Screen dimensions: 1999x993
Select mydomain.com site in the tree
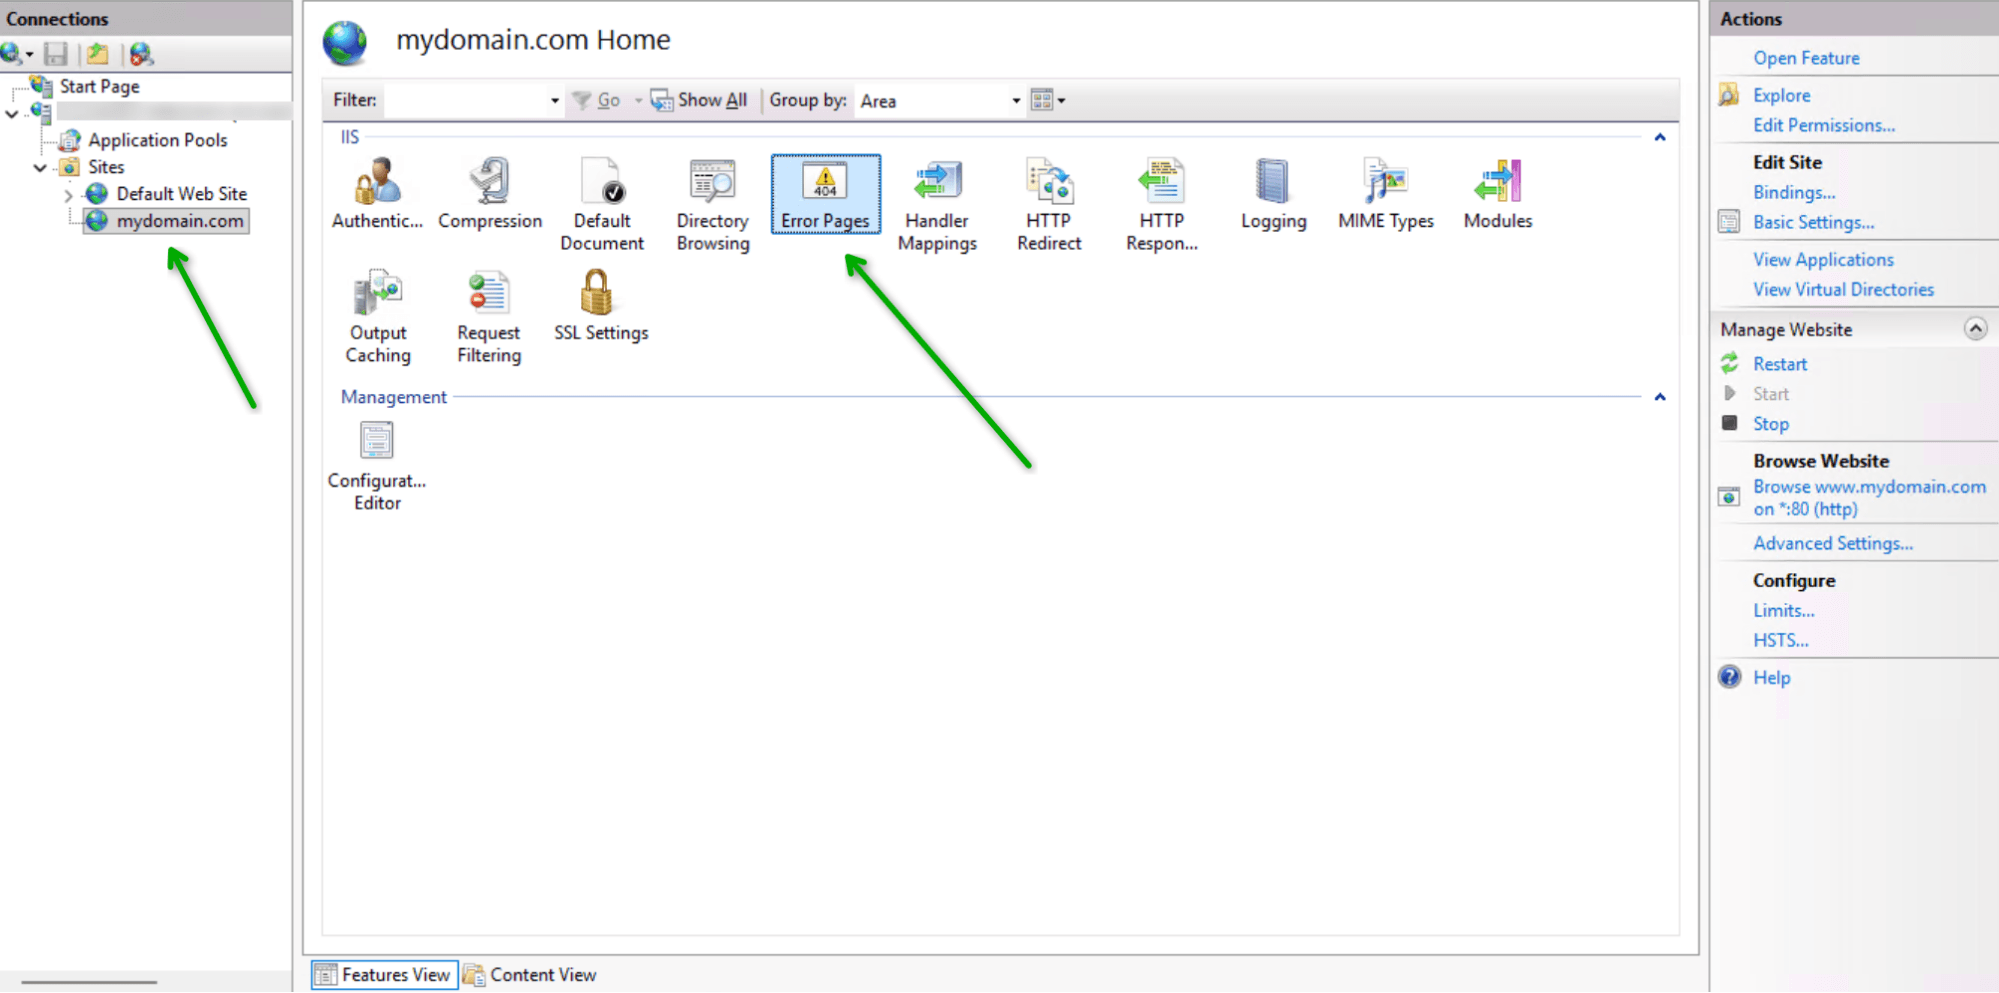click(179, 220)
